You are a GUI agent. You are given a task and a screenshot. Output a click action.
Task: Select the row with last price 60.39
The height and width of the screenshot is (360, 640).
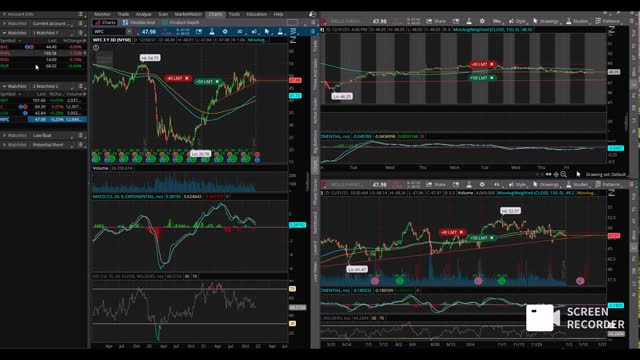[x=43, y=107]
